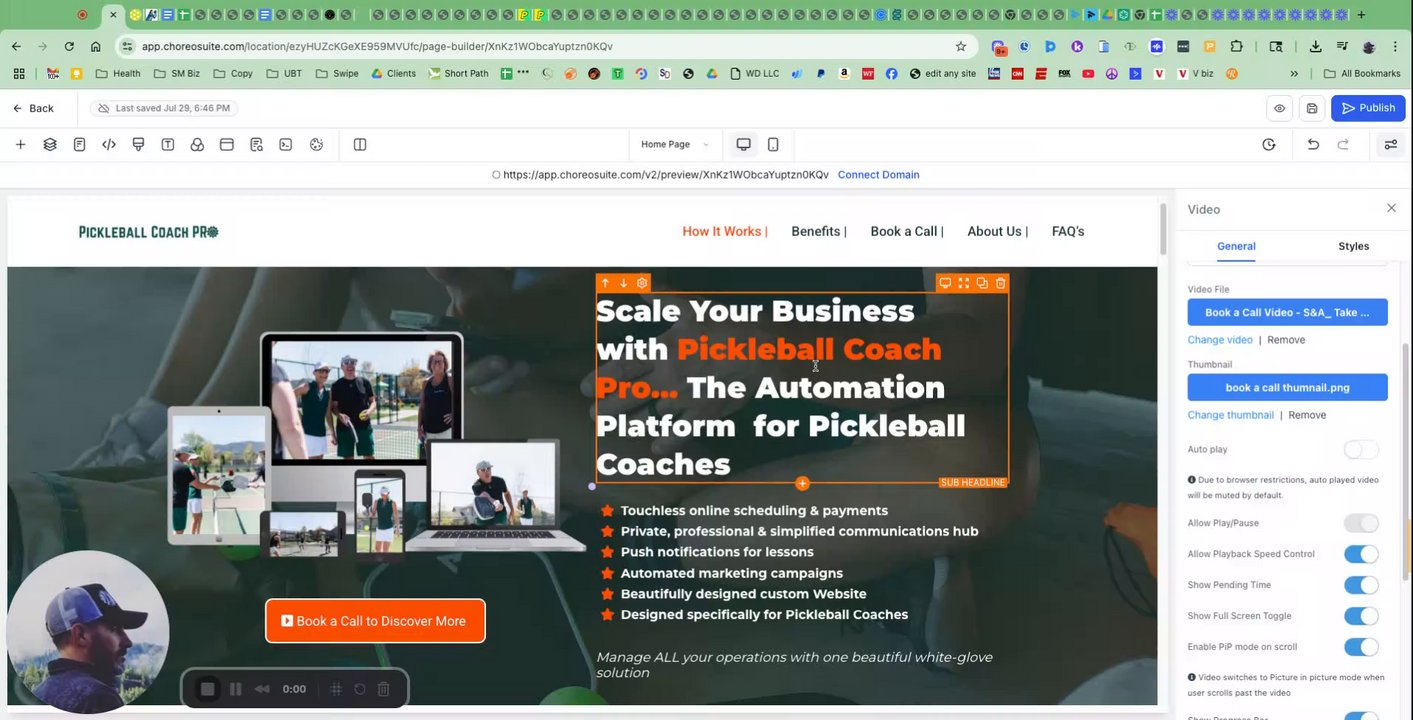Click Last saved Jul 29 status pill
The height and width of the screenshot is (720, 1413).
pos(163,108)
